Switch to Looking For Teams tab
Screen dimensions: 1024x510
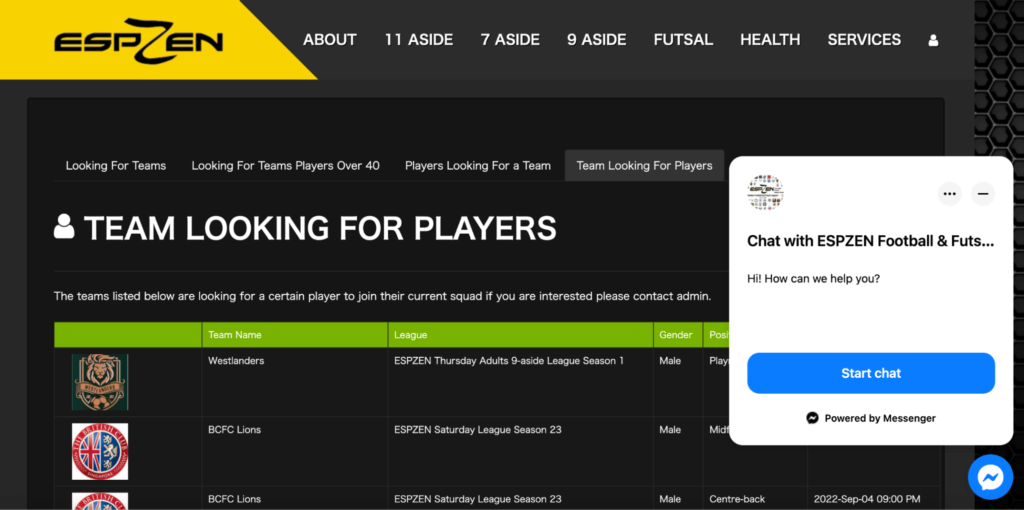click(116, 166)
